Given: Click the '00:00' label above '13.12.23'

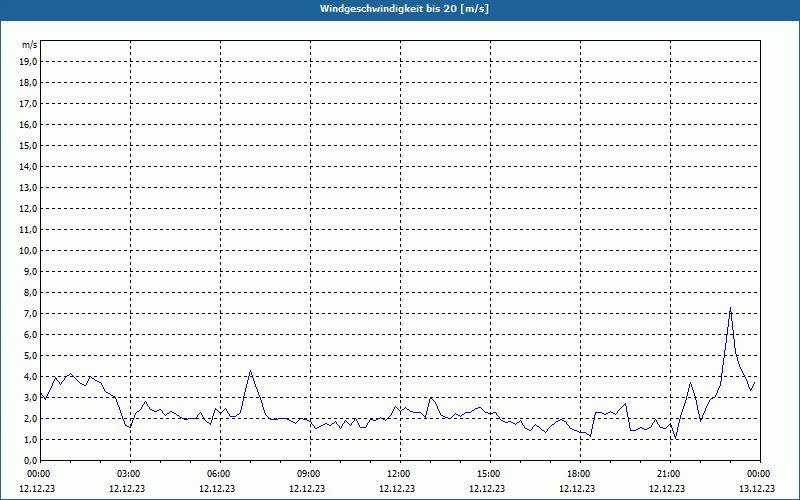Looking at the screenshot, I should 760,474.
